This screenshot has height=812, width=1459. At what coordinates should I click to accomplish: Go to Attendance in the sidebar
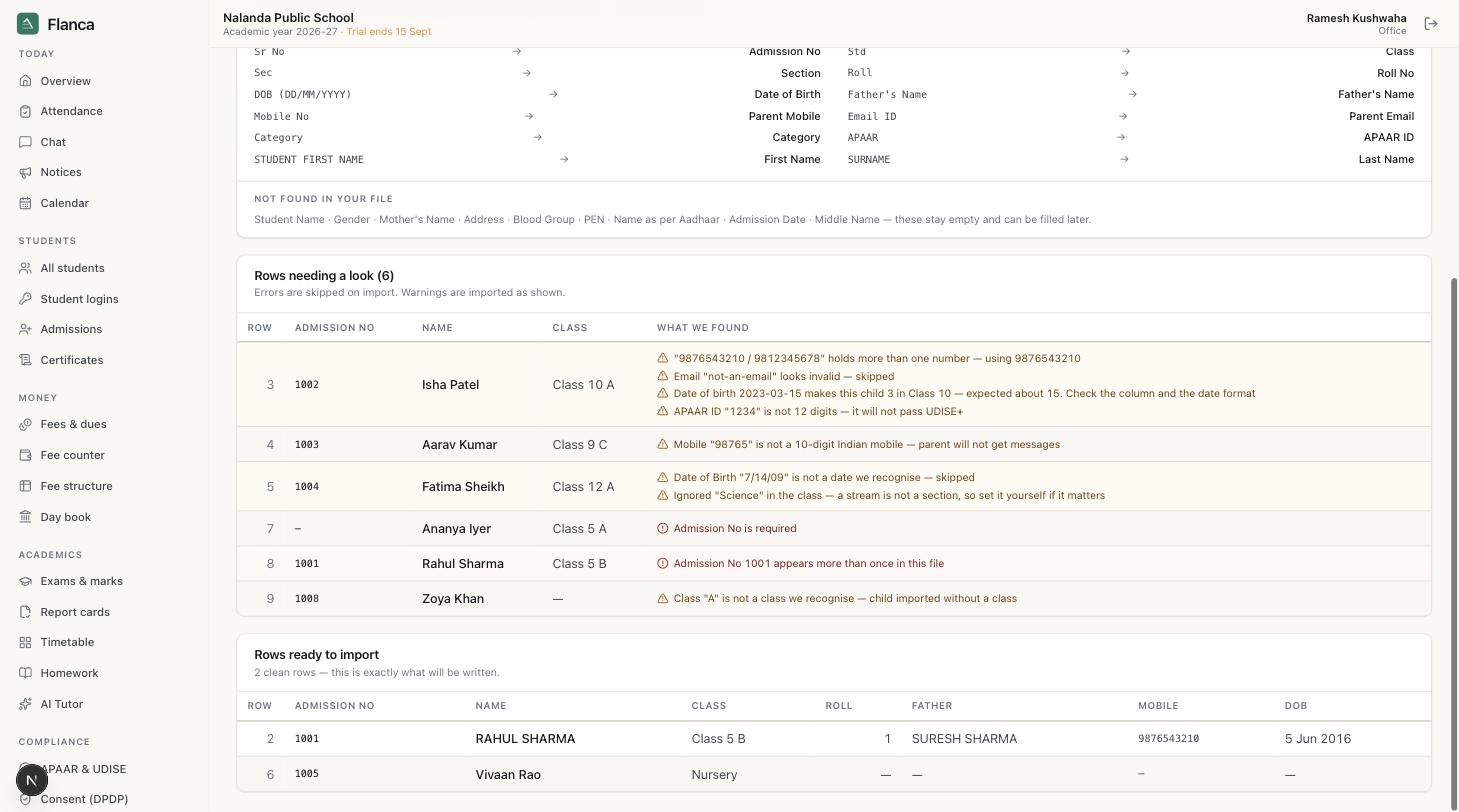pos(72,111)
